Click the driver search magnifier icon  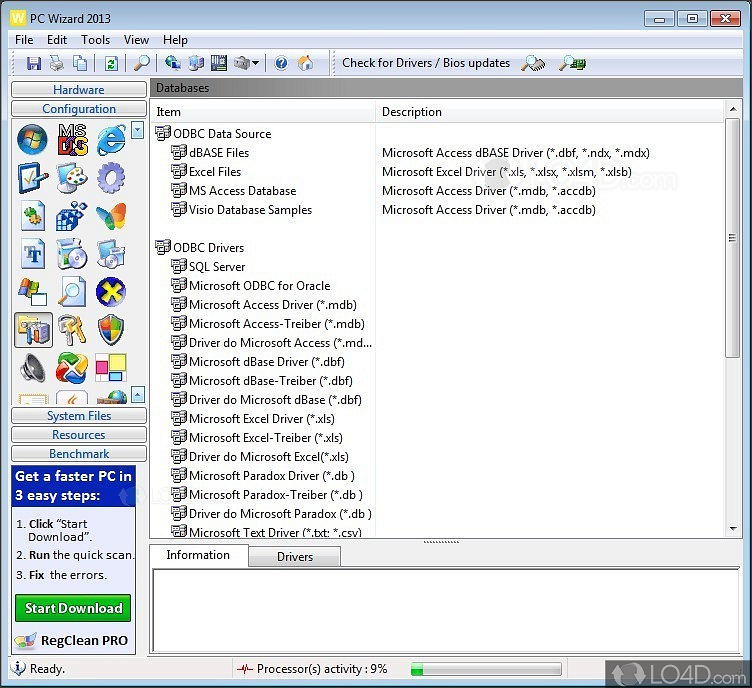pos(533,63)
